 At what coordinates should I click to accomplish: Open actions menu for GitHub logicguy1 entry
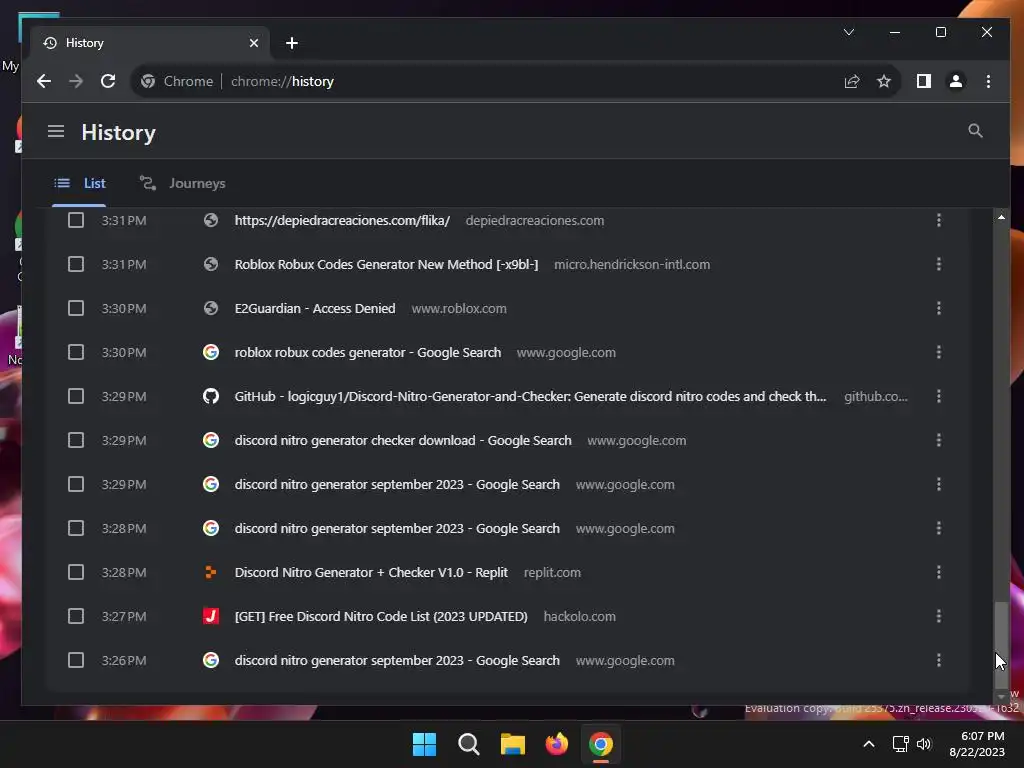pos(938,396)
